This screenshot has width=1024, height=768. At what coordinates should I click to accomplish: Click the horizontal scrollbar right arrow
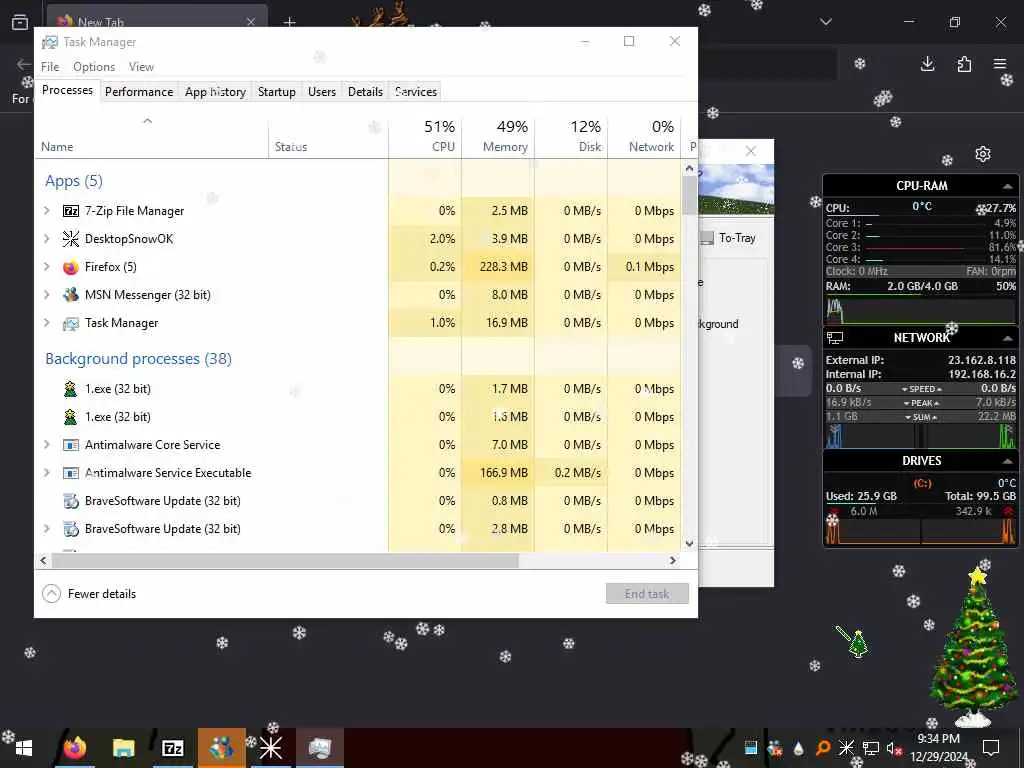coord(673,560)
